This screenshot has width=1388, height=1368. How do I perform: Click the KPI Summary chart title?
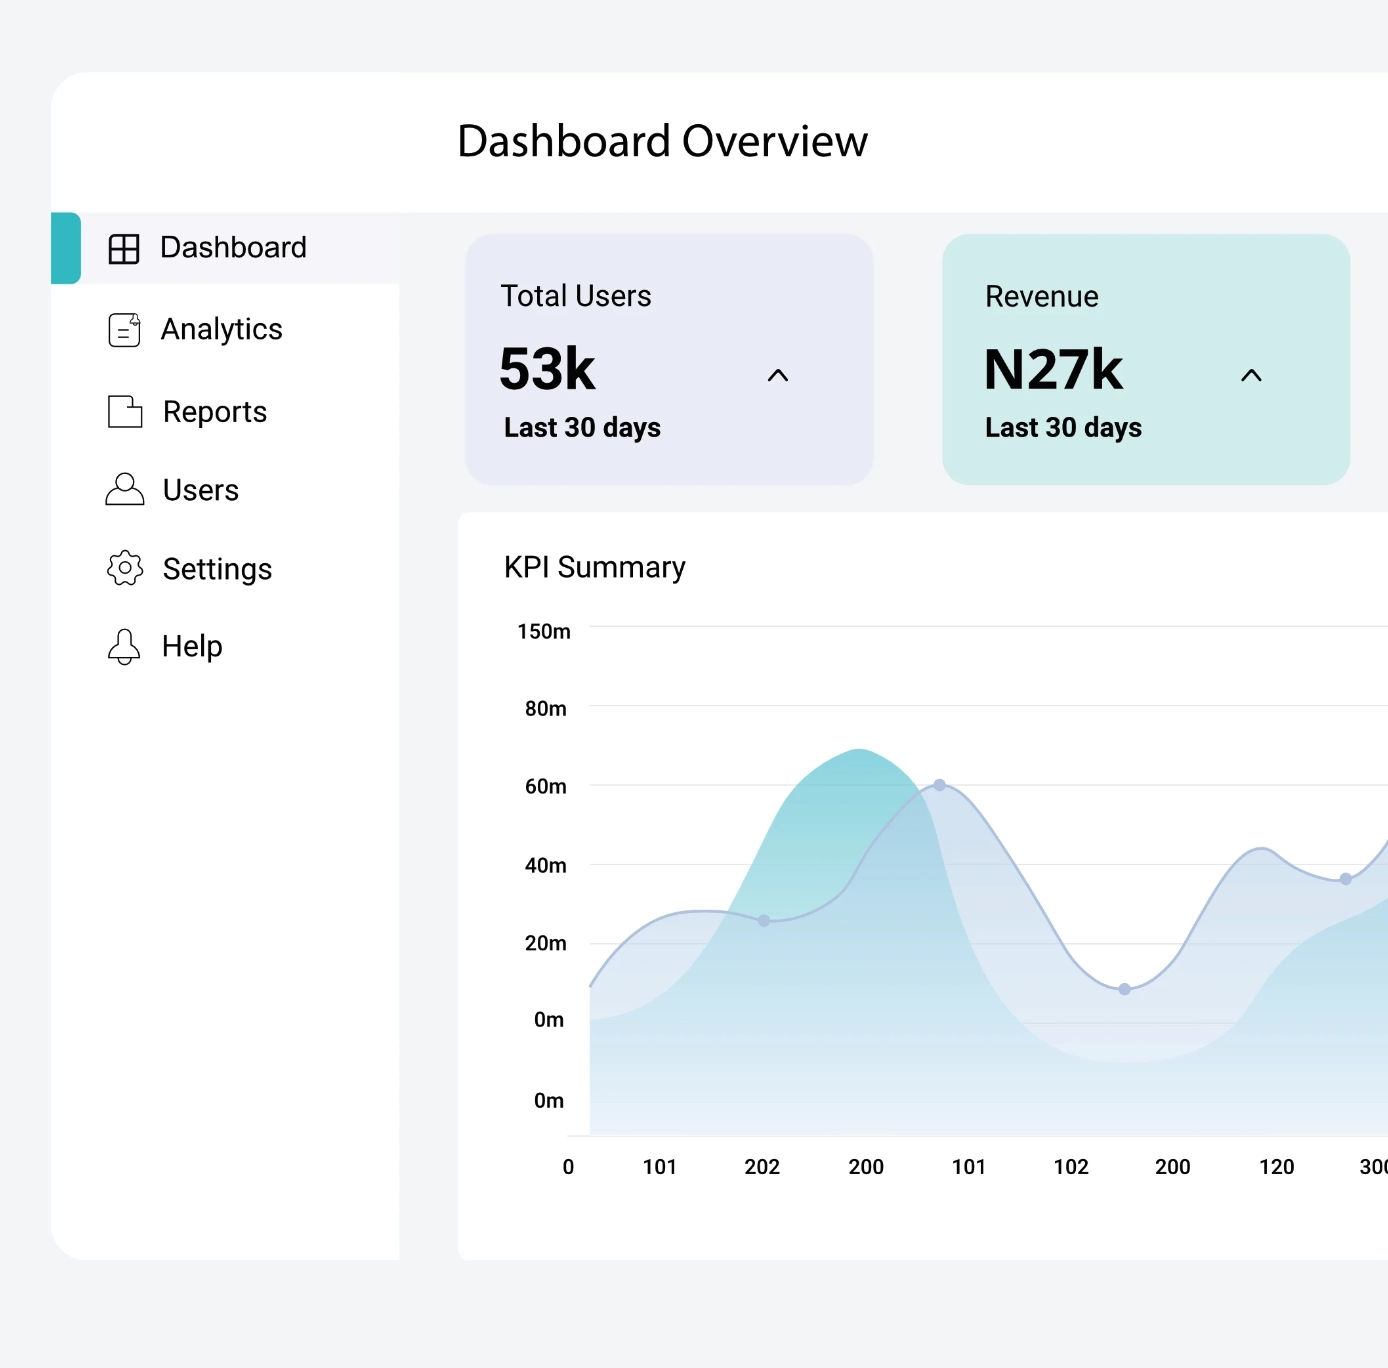tap(594, 567)
